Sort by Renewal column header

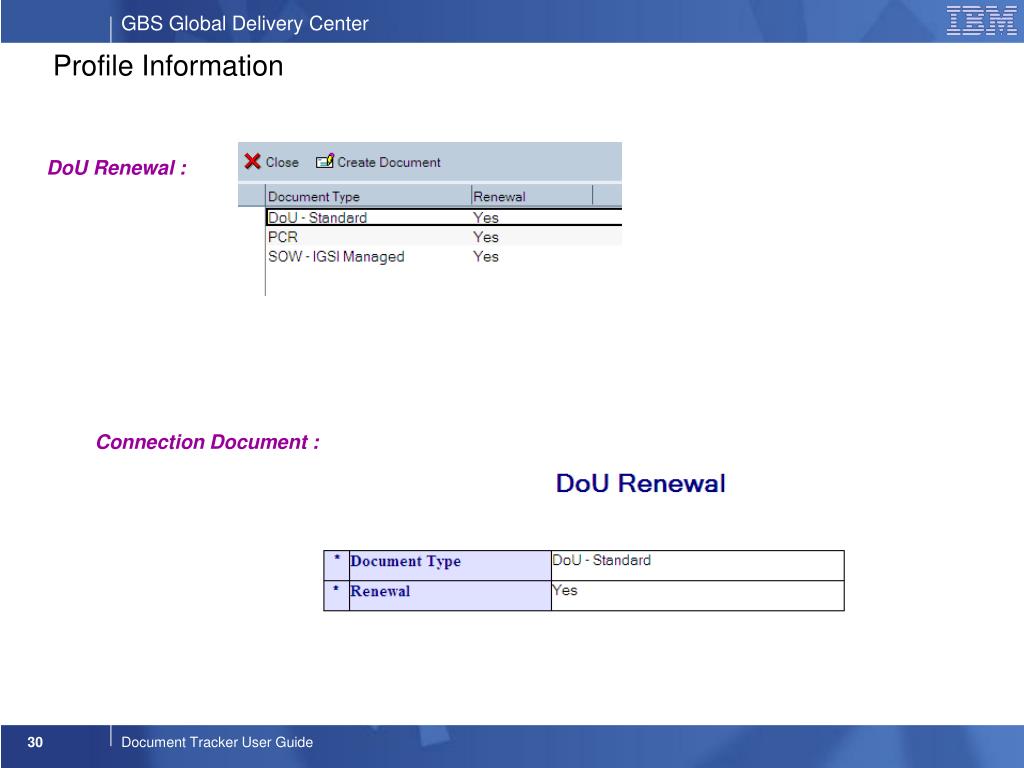pos(532,196)
